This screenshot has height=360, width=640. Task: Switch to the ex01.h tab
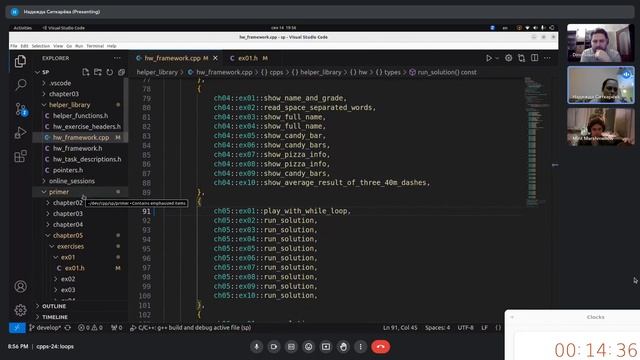(248, 58)
